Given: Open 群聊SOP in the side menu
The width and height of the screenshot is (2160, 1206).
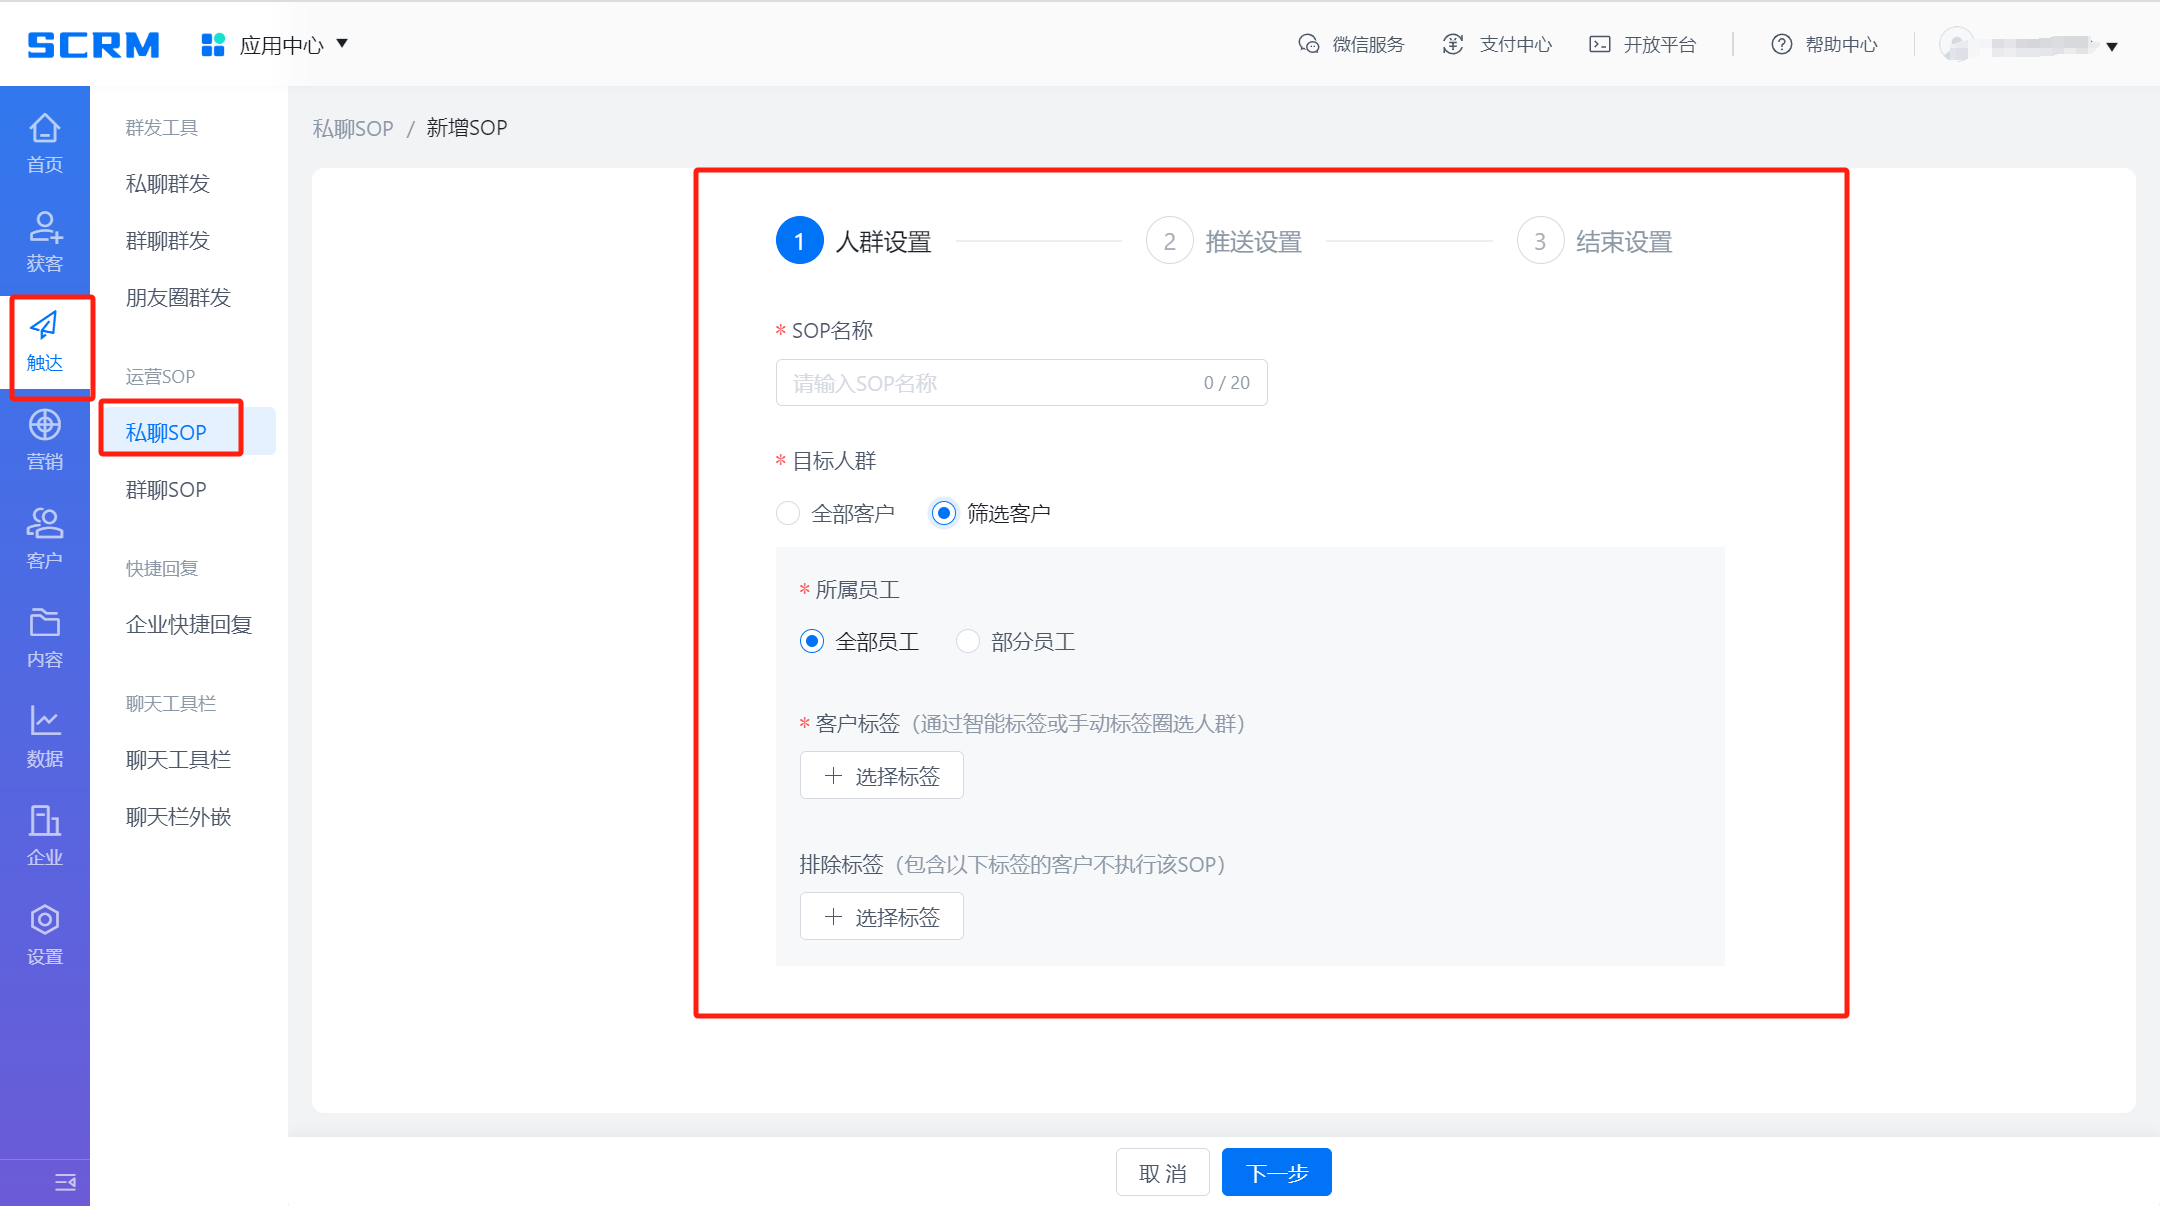Looking at the screenshot, I should 166,489.
